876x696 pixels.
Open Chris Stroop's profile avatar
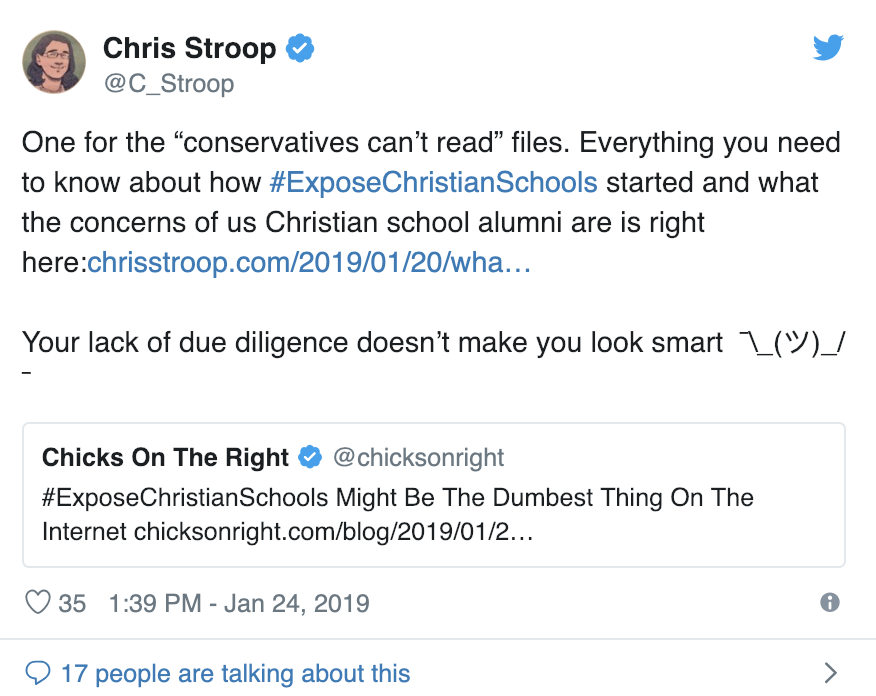[x=54, y=62]
